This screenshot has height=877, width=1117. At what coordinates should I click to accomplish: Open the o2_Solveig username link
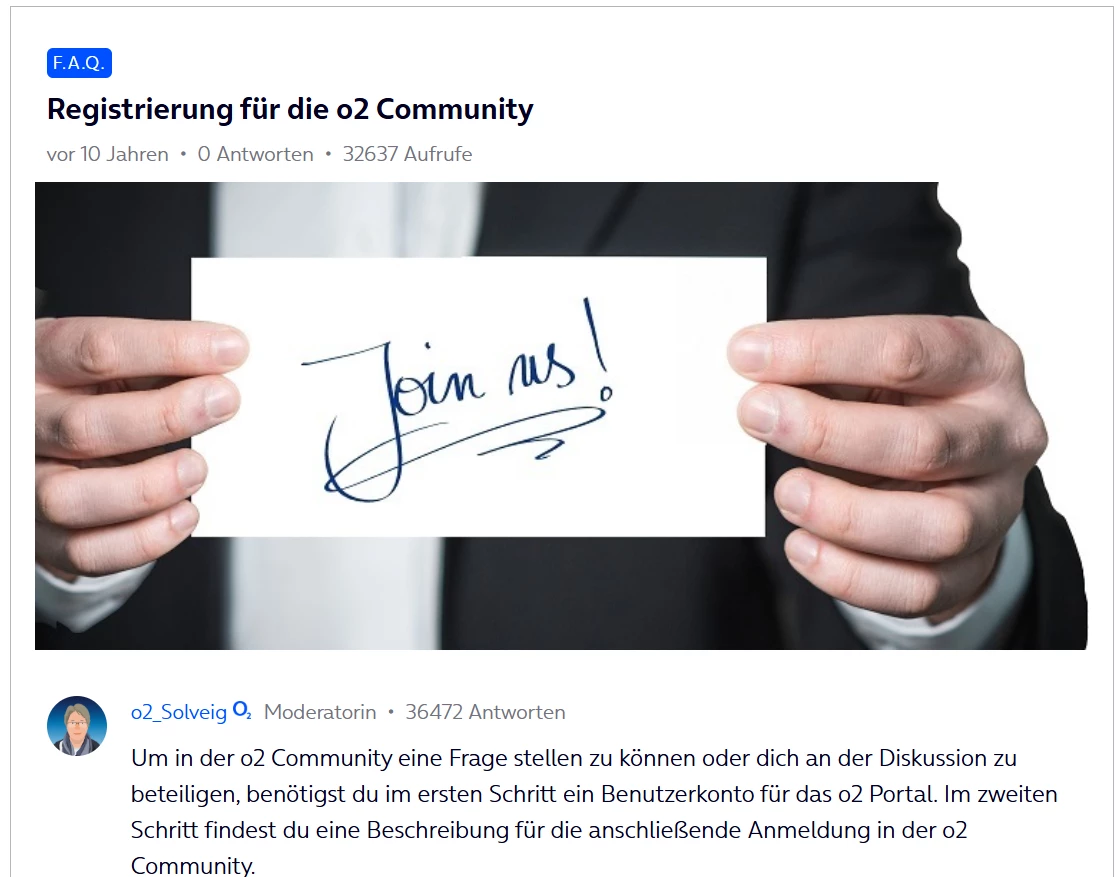point(179,712)
